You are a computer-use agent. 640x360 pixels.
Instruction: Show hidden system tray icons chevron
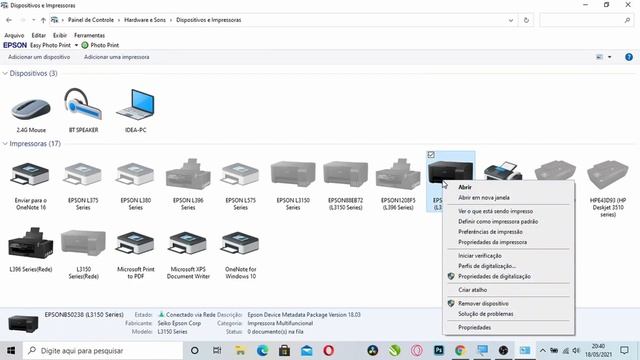(x=542, y=350)
